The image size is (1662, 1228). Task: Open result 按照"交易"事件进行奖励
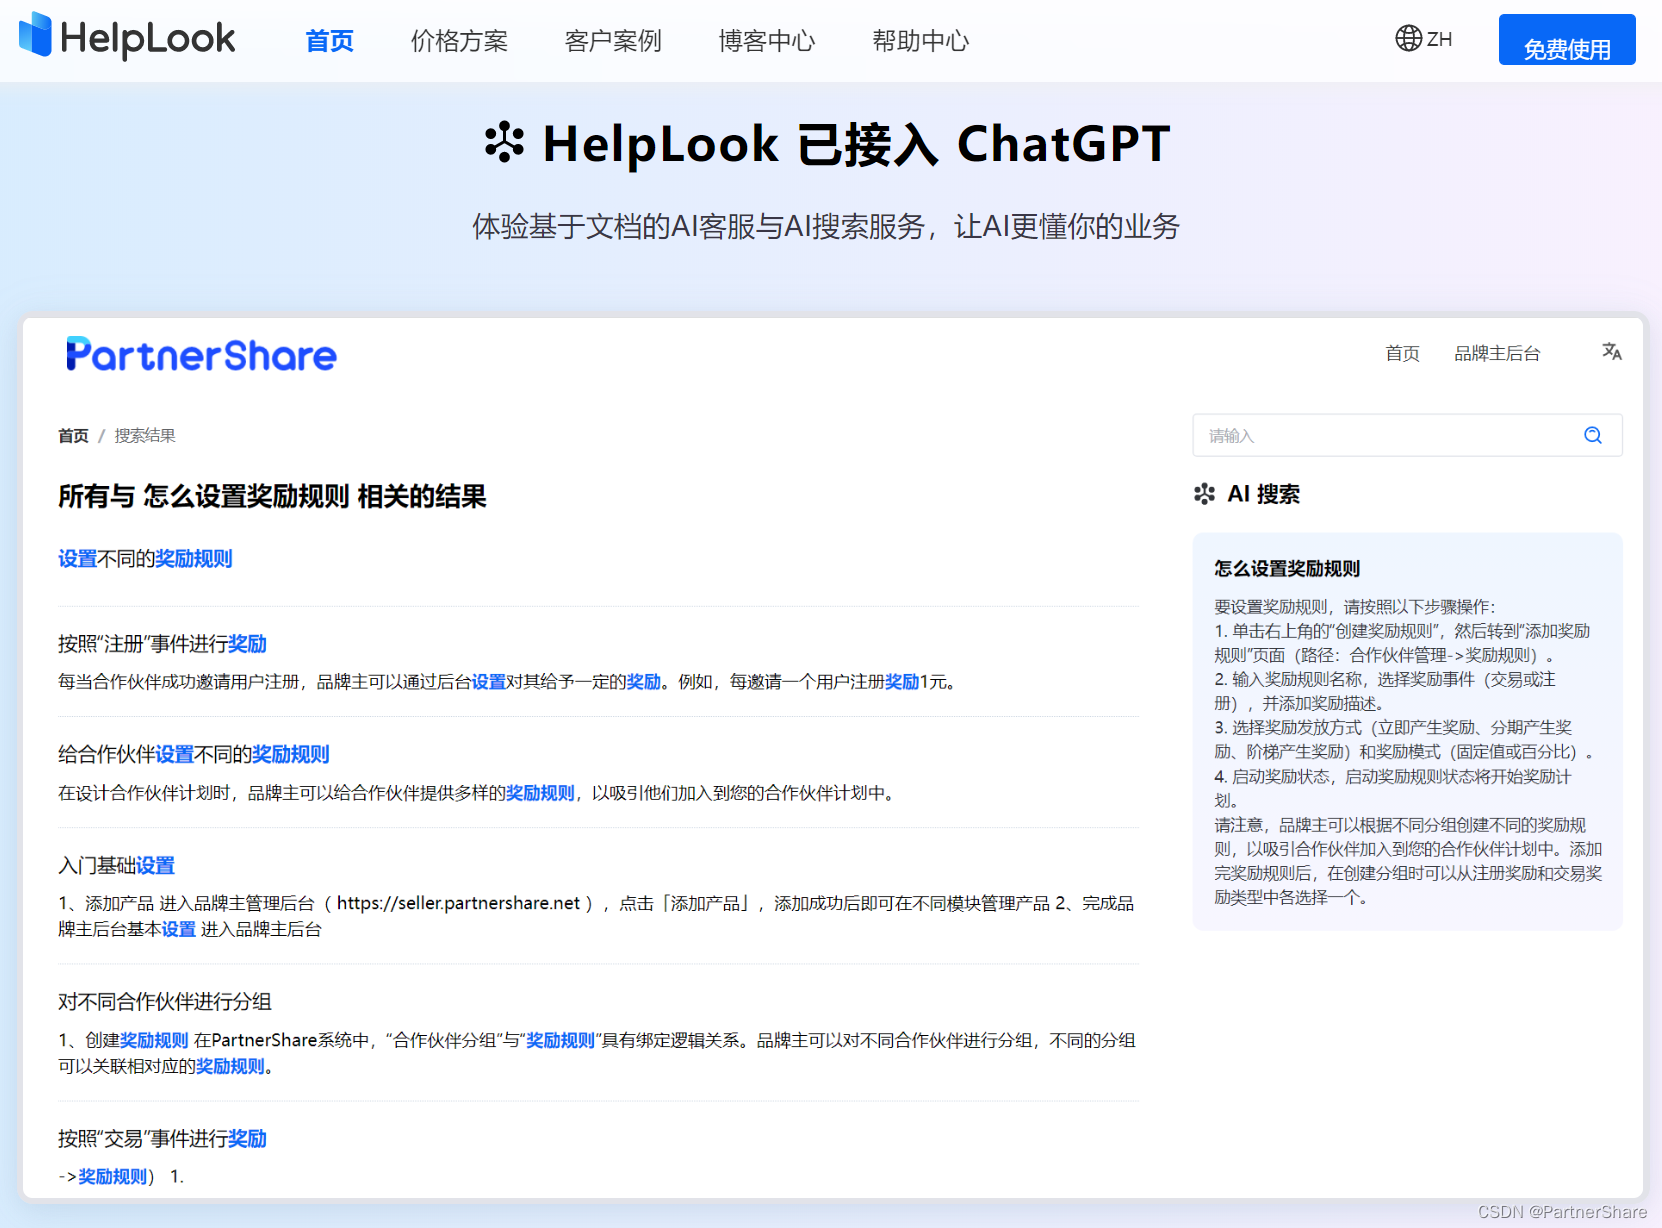click(x=162, y=1139)
